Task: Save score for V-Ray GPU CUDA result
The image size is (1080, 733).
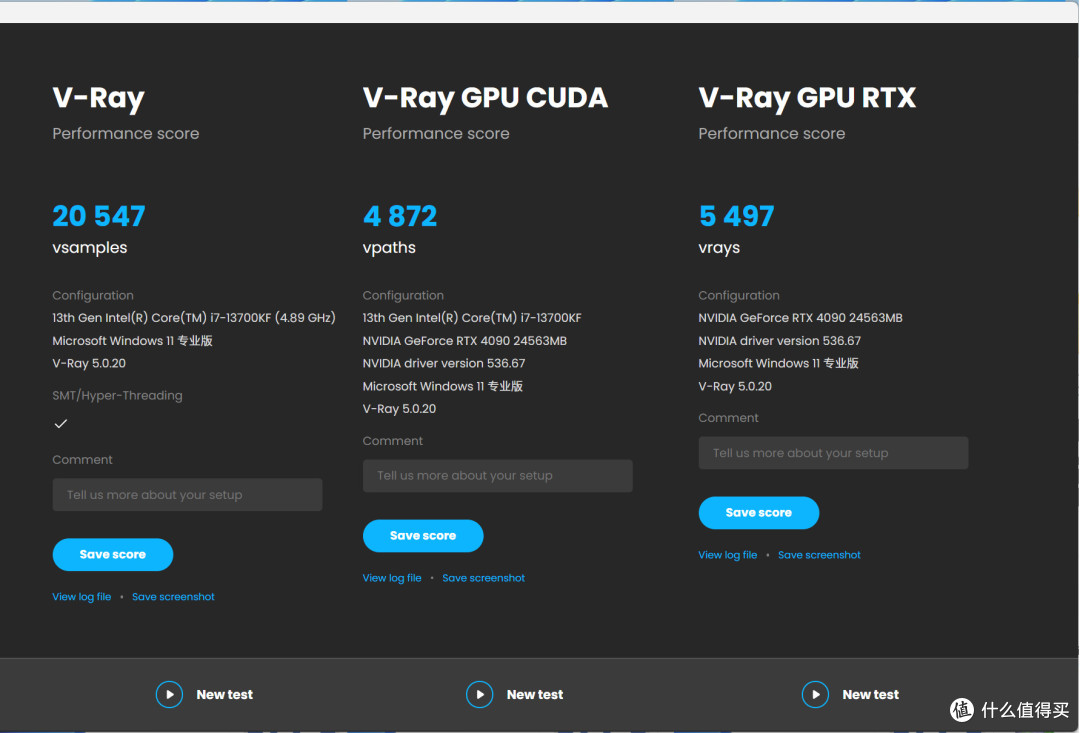Action: (x=423, y=535)
